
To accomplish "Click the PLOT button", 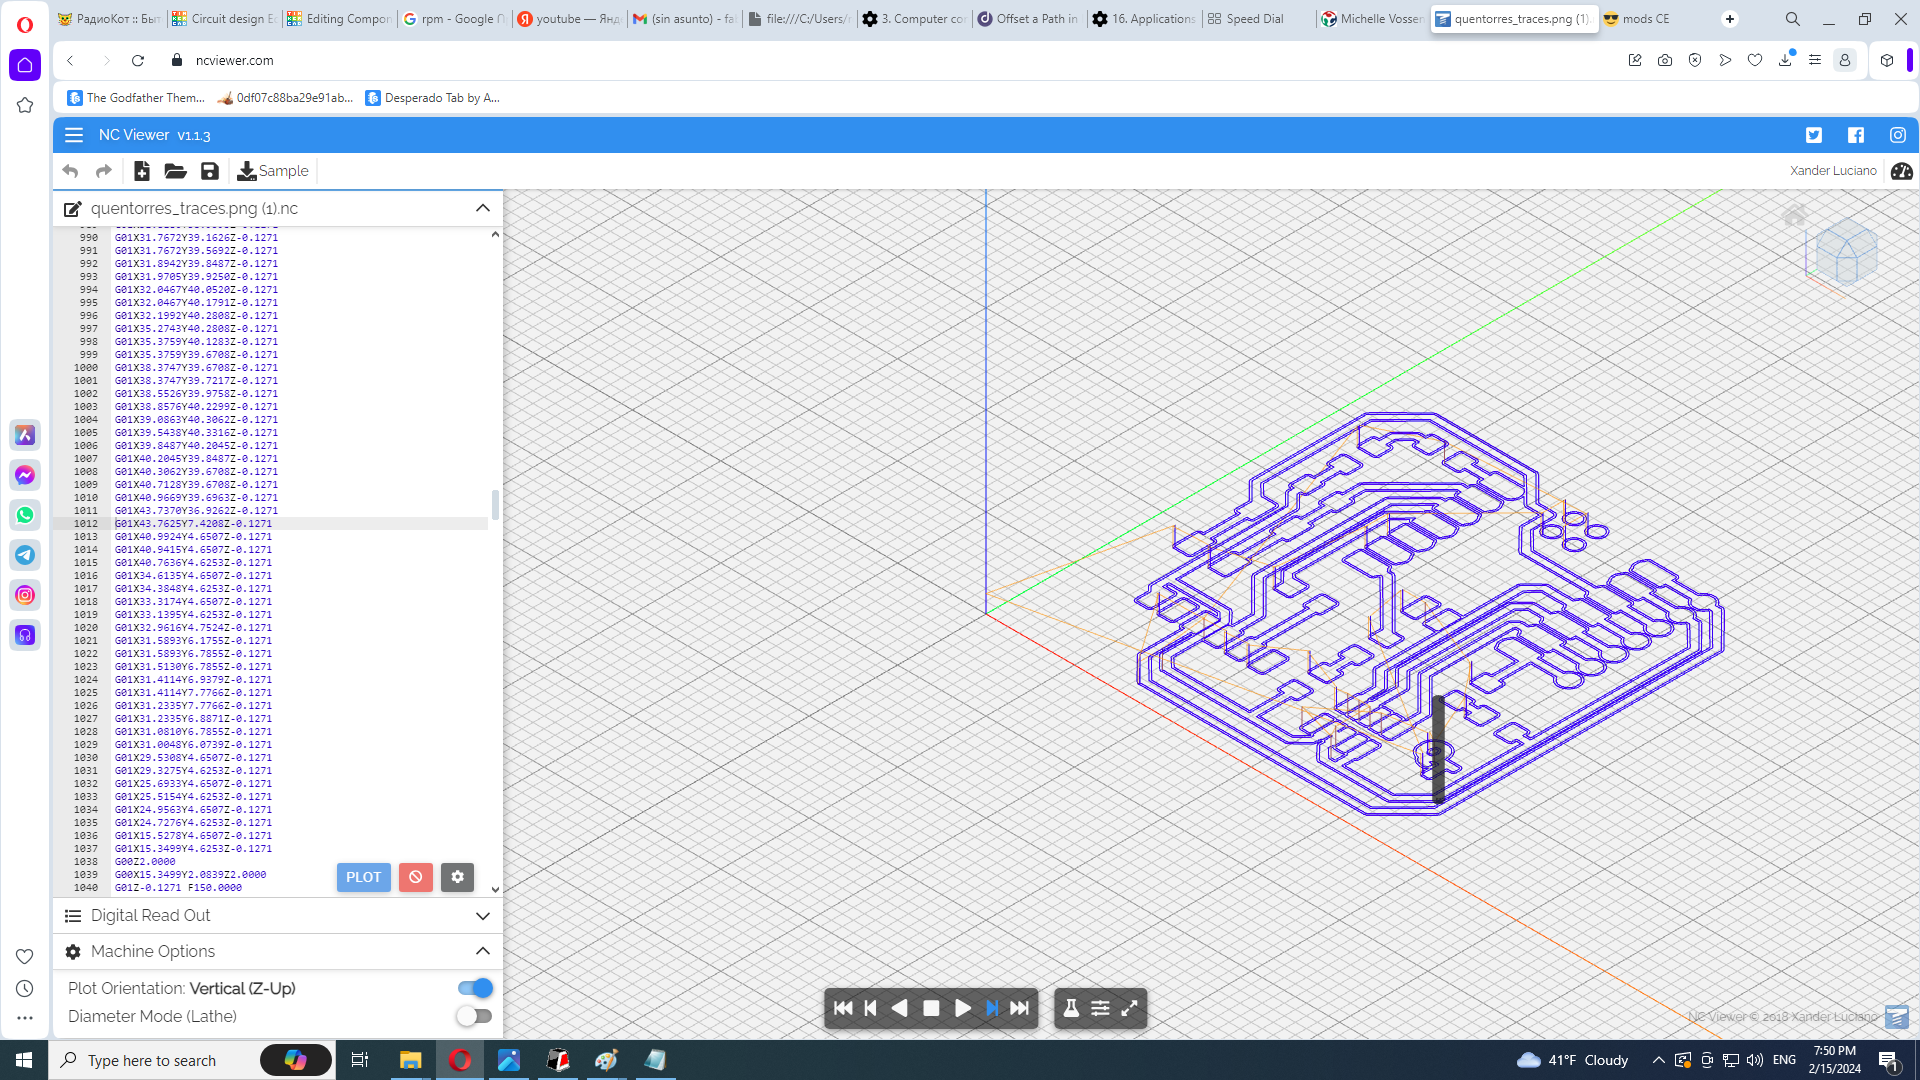I will click(364, 877).
